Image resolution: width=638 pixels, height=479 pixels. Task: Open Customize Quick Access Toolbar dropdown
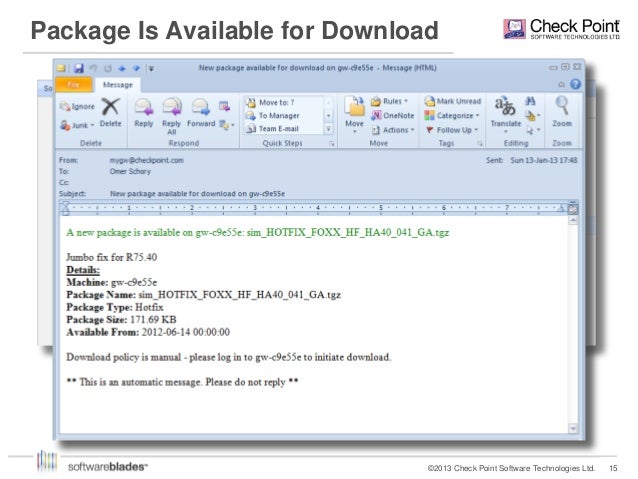tap(151, 68)
